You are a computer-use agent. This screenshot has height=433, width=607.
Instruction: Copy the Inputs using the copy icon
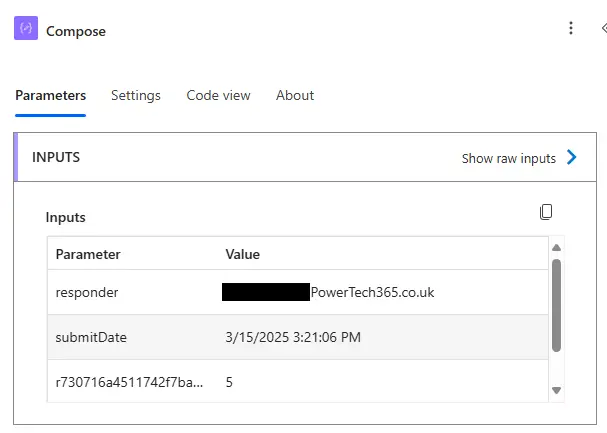pos(546,212)
